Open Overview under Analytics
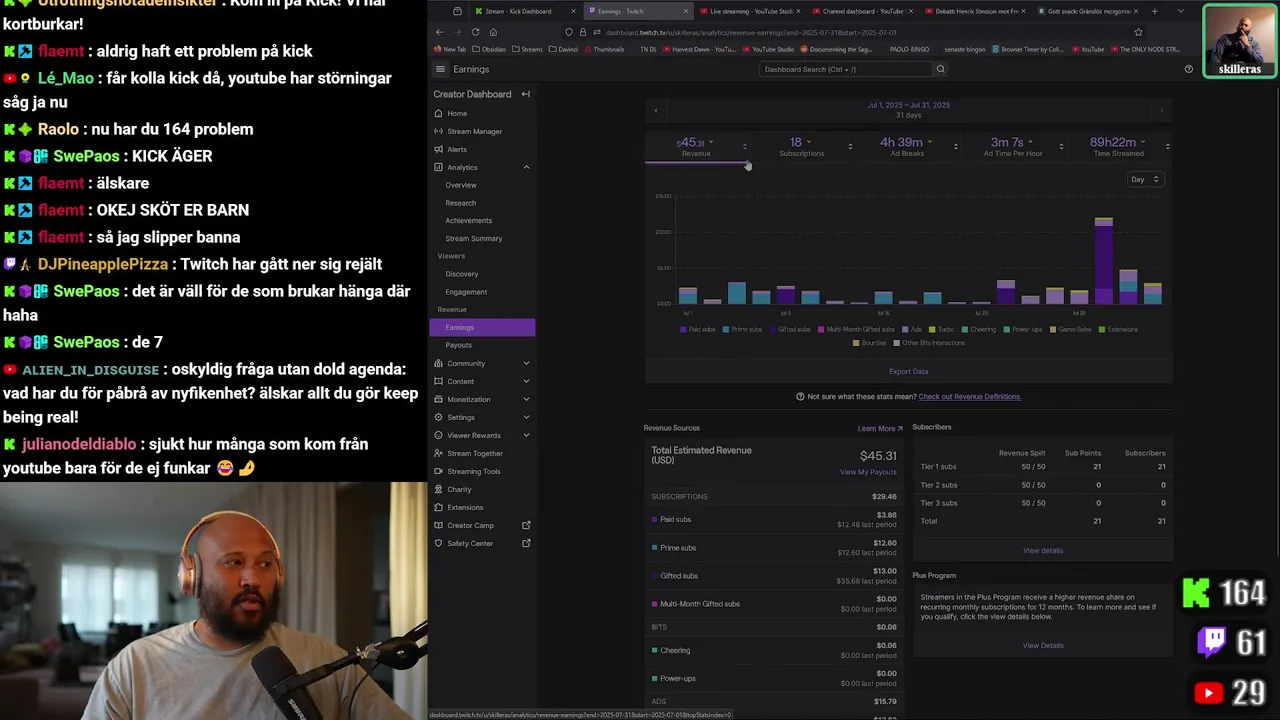 click(461, 185)
